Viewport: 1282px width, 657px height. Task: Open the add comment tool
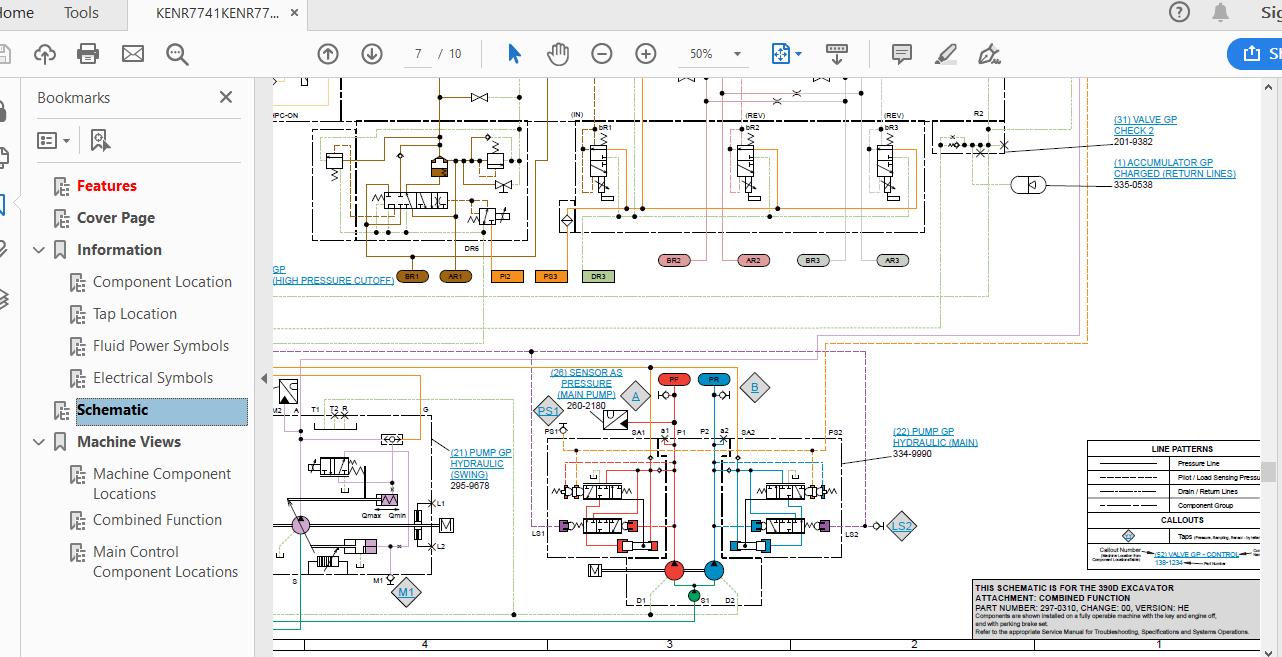901,54
